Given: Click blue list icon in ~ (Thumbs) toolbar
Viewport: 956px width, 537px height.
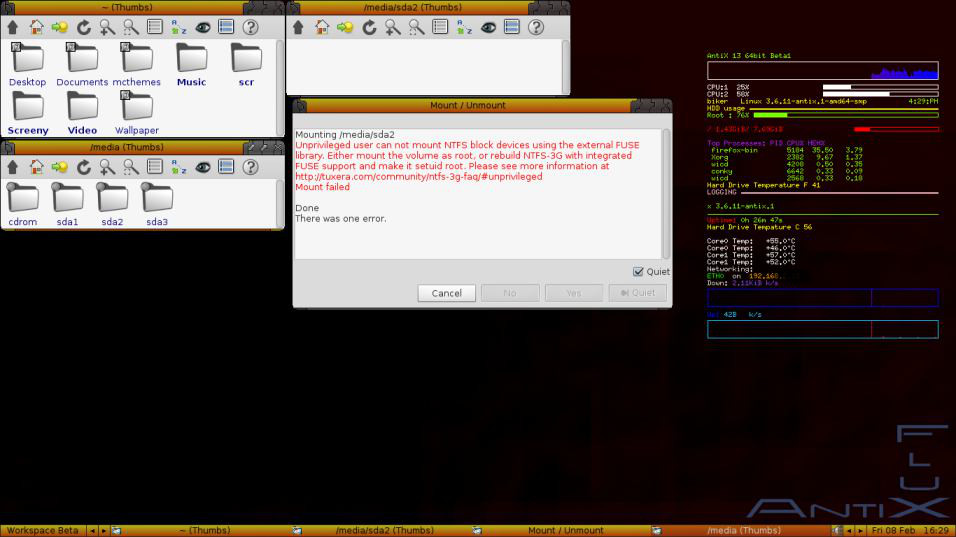Looking at the screenshot, I should click(x=226, y=27).
